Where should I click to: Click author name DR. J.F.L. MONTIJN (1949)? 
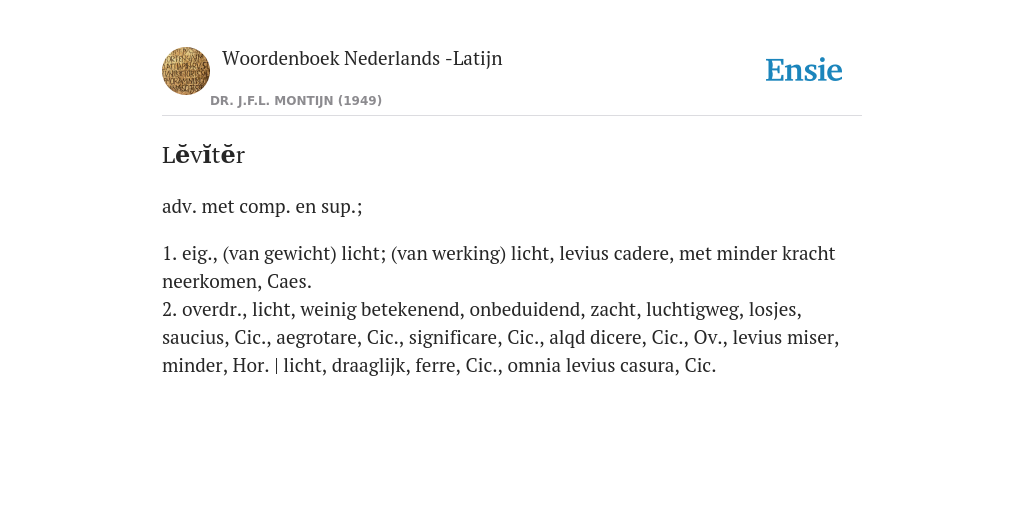click(296, 101)
